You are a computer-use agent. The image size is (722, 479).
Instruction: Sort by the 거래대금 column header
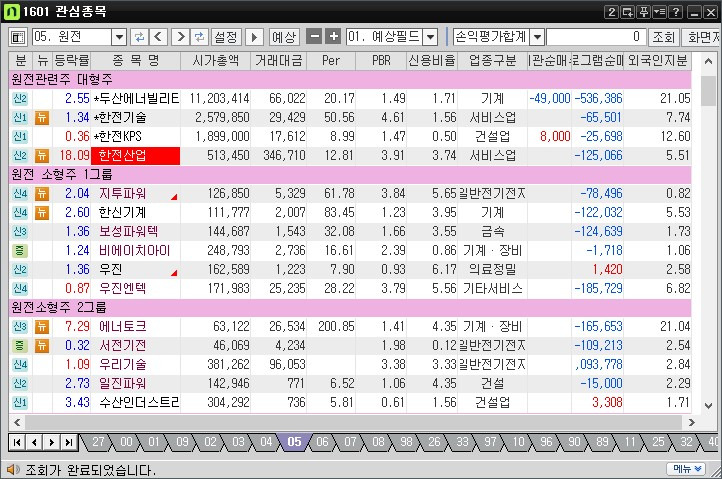[x=278, y=61]
